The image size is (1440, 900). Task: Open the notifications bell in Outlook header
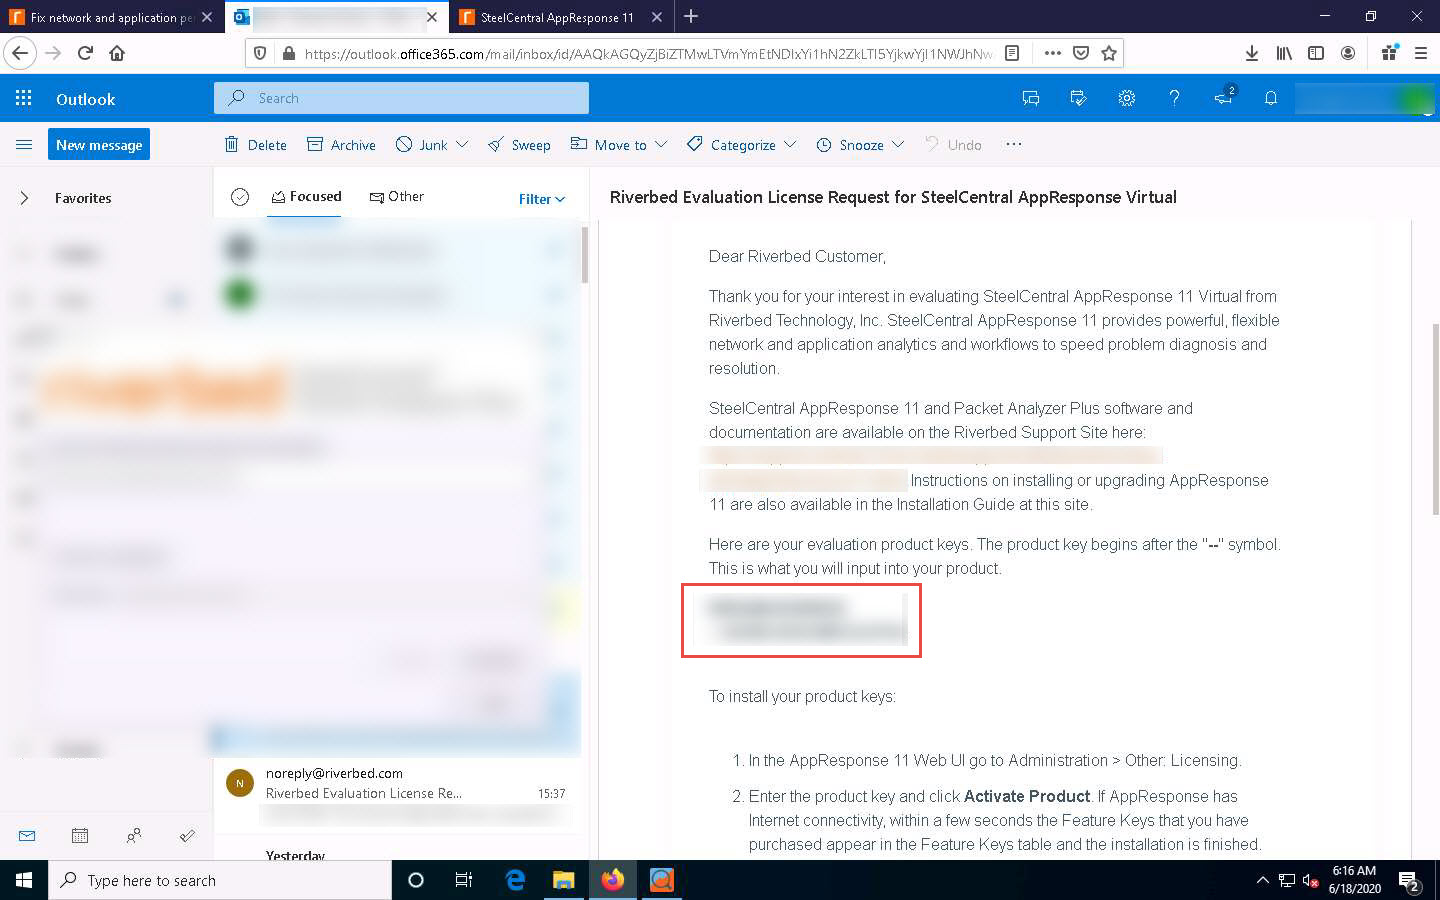point(1271,98)
